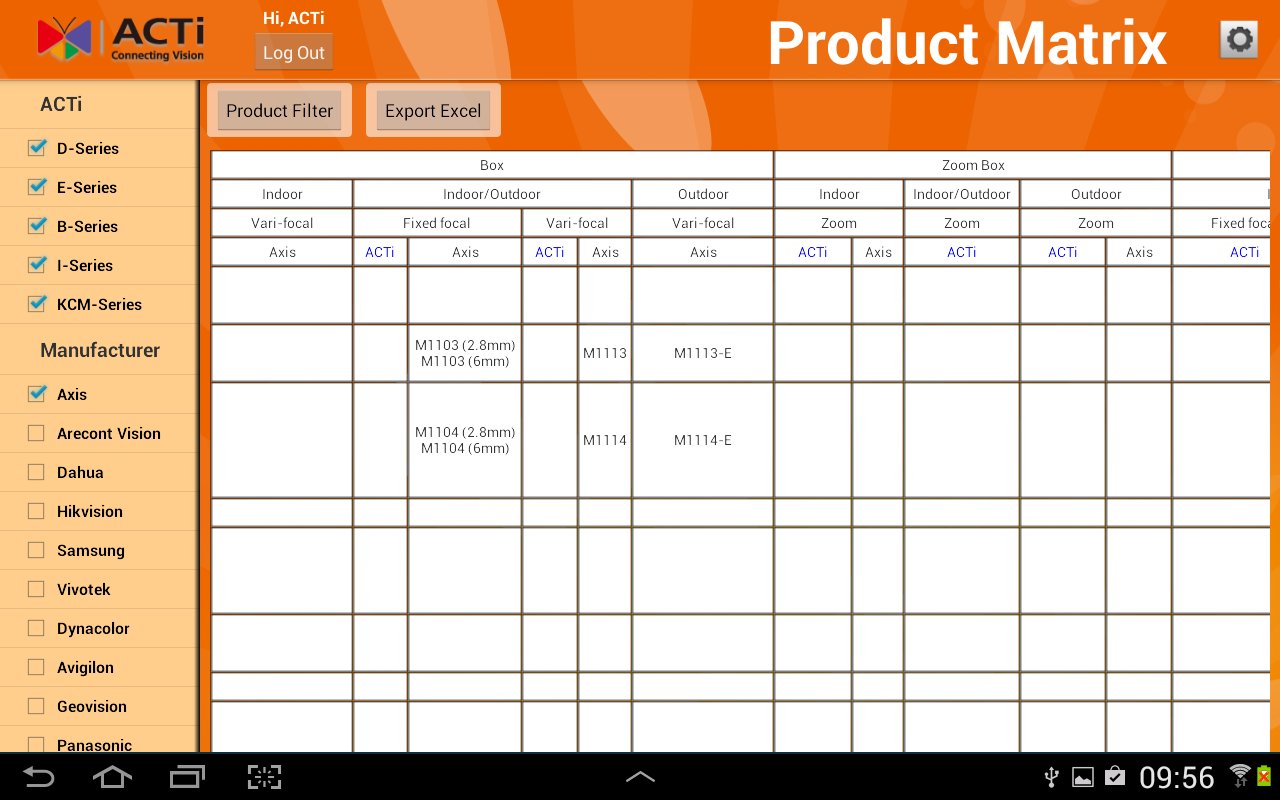The width and height of the screenshot is (1280, 800).
Task: Click the Box column group header
Action: tap(492, 165)
